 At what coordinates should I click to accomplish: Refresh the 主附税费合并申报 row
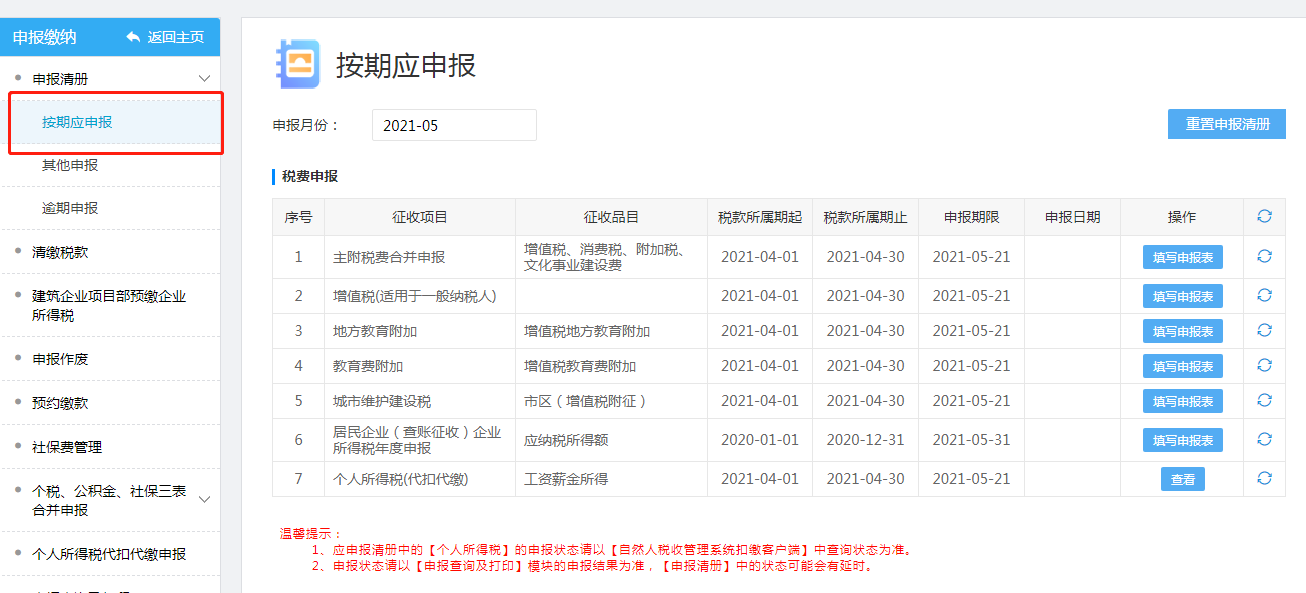click(1264, 256)
